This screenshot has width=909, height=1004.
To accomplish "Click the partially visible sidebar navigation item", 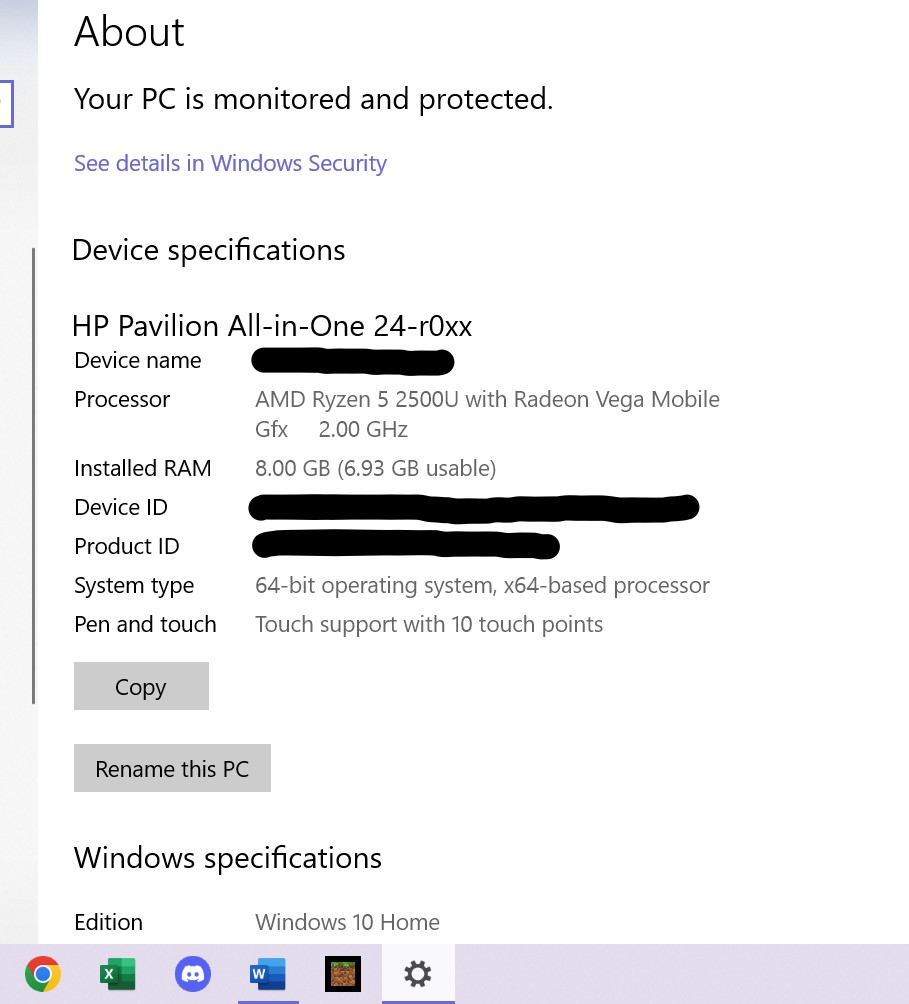I will coord(5,103).
